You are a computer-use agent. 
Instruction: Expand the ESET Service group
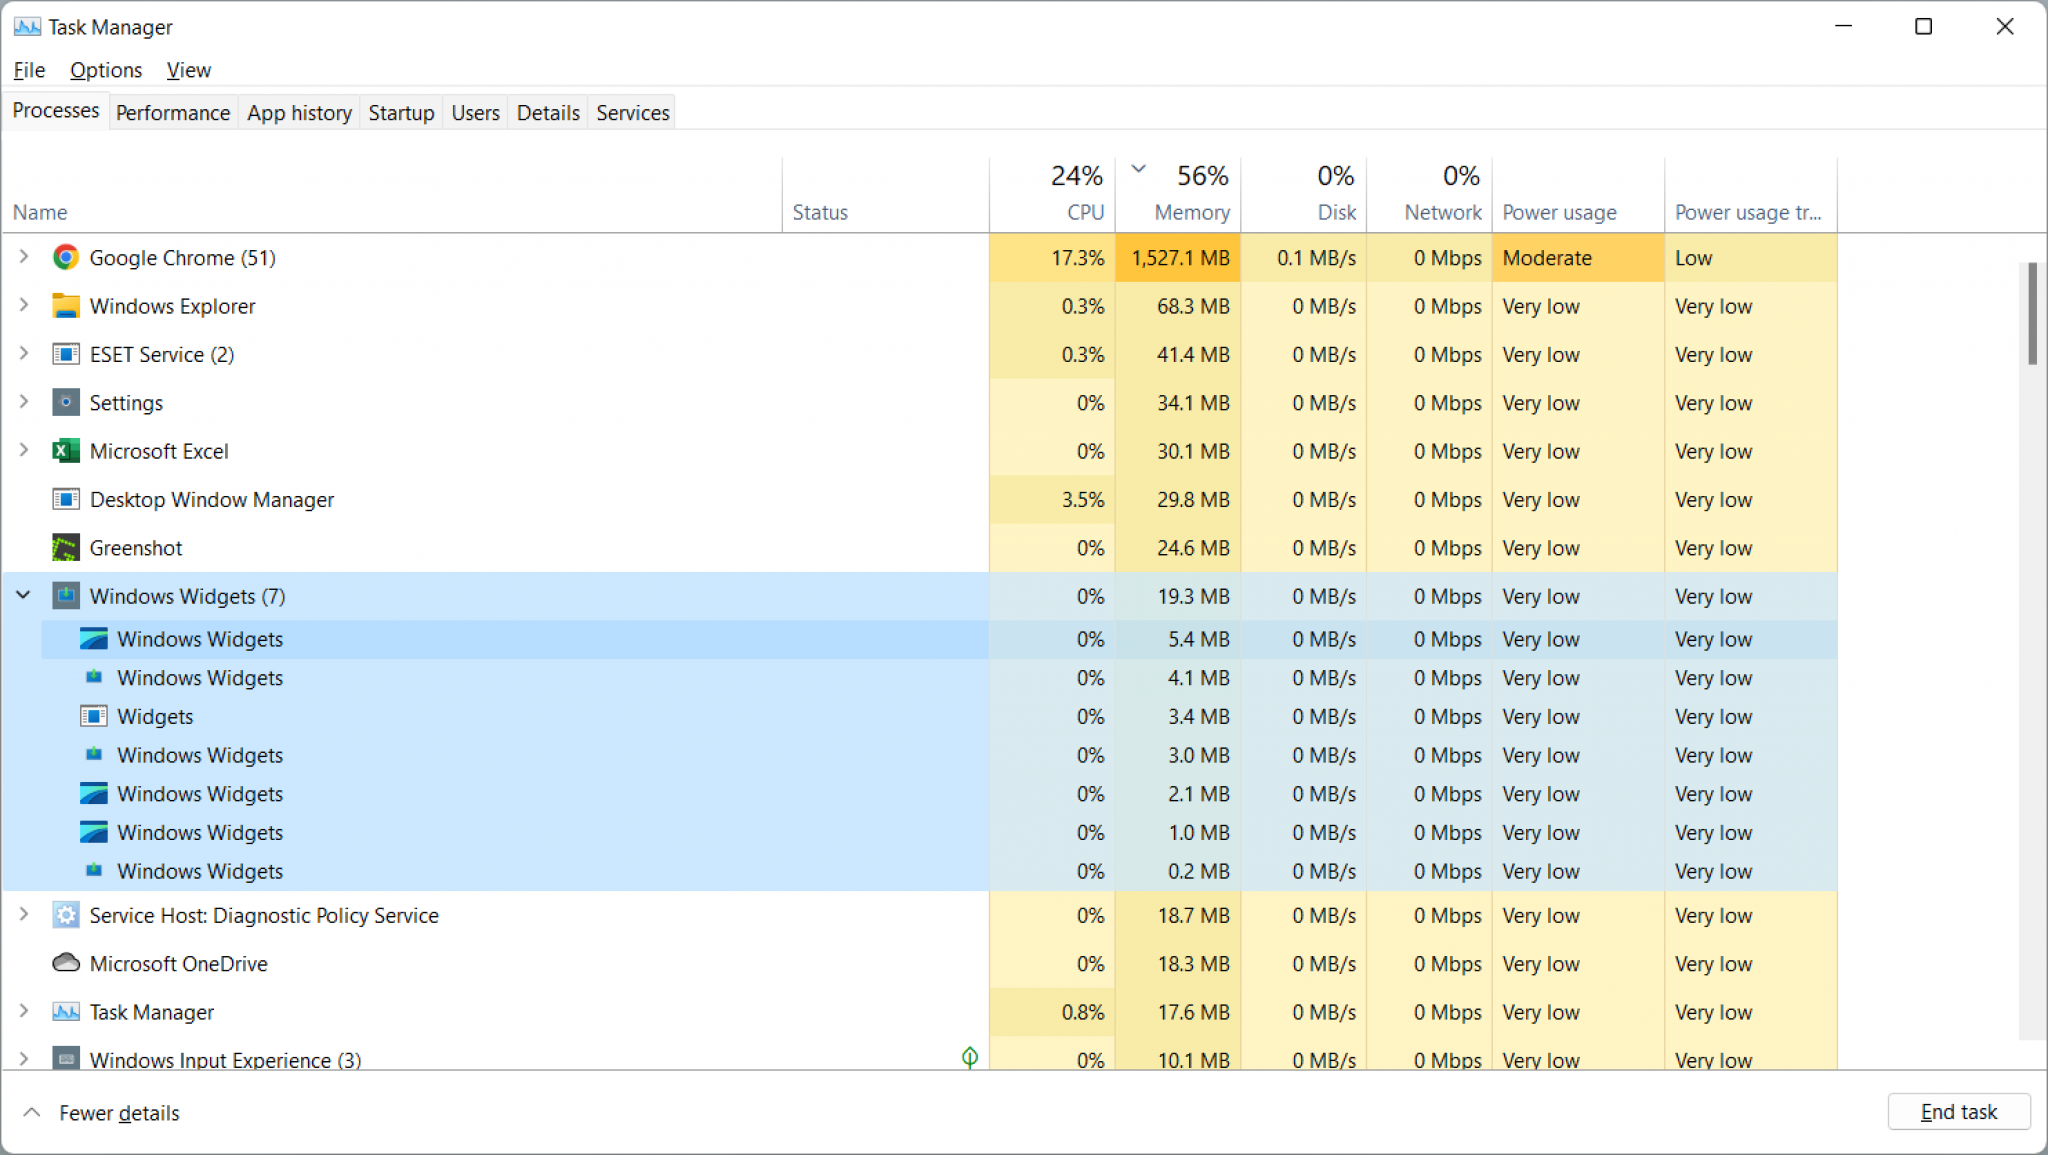coord(23,354)
